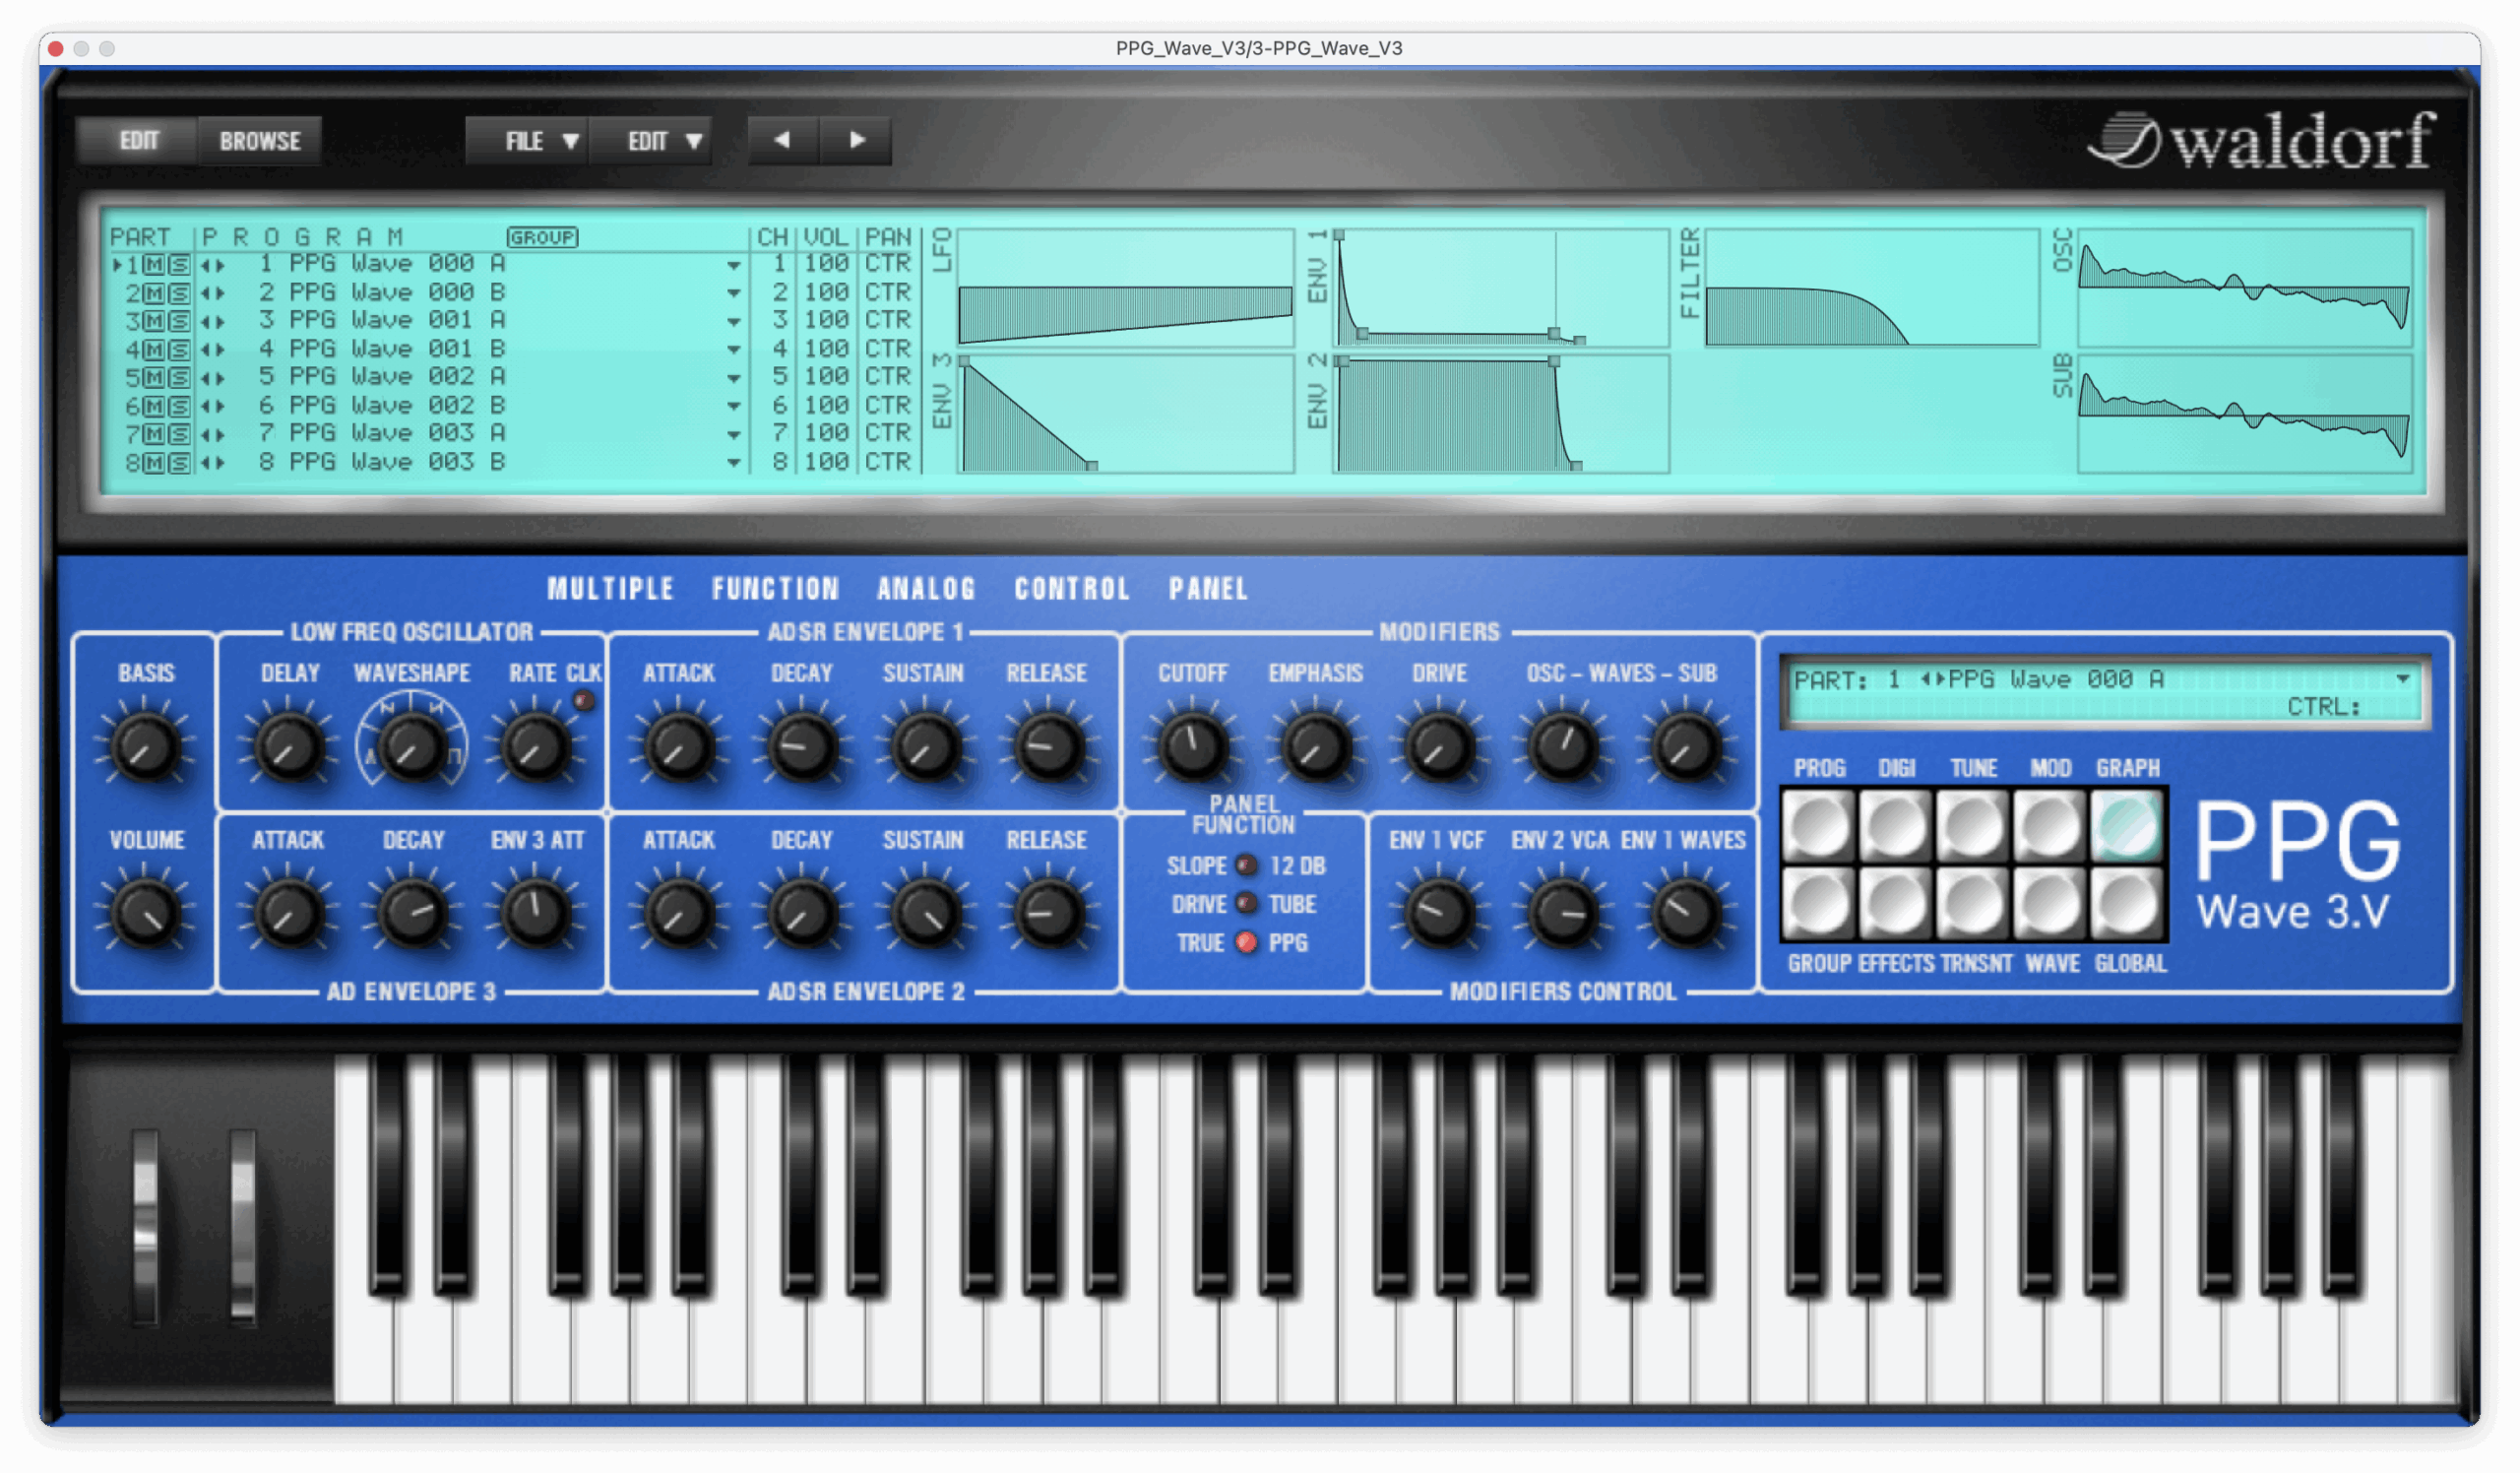Open program dropdown for part 4
2520x1473 pixels.
(x=734, y=350)
